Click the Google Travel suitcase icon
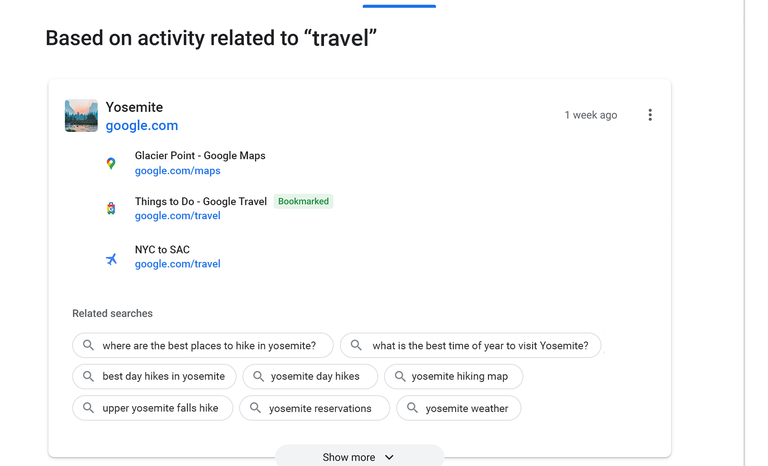Viewport: 768px width, 466px height. (111, 208)
